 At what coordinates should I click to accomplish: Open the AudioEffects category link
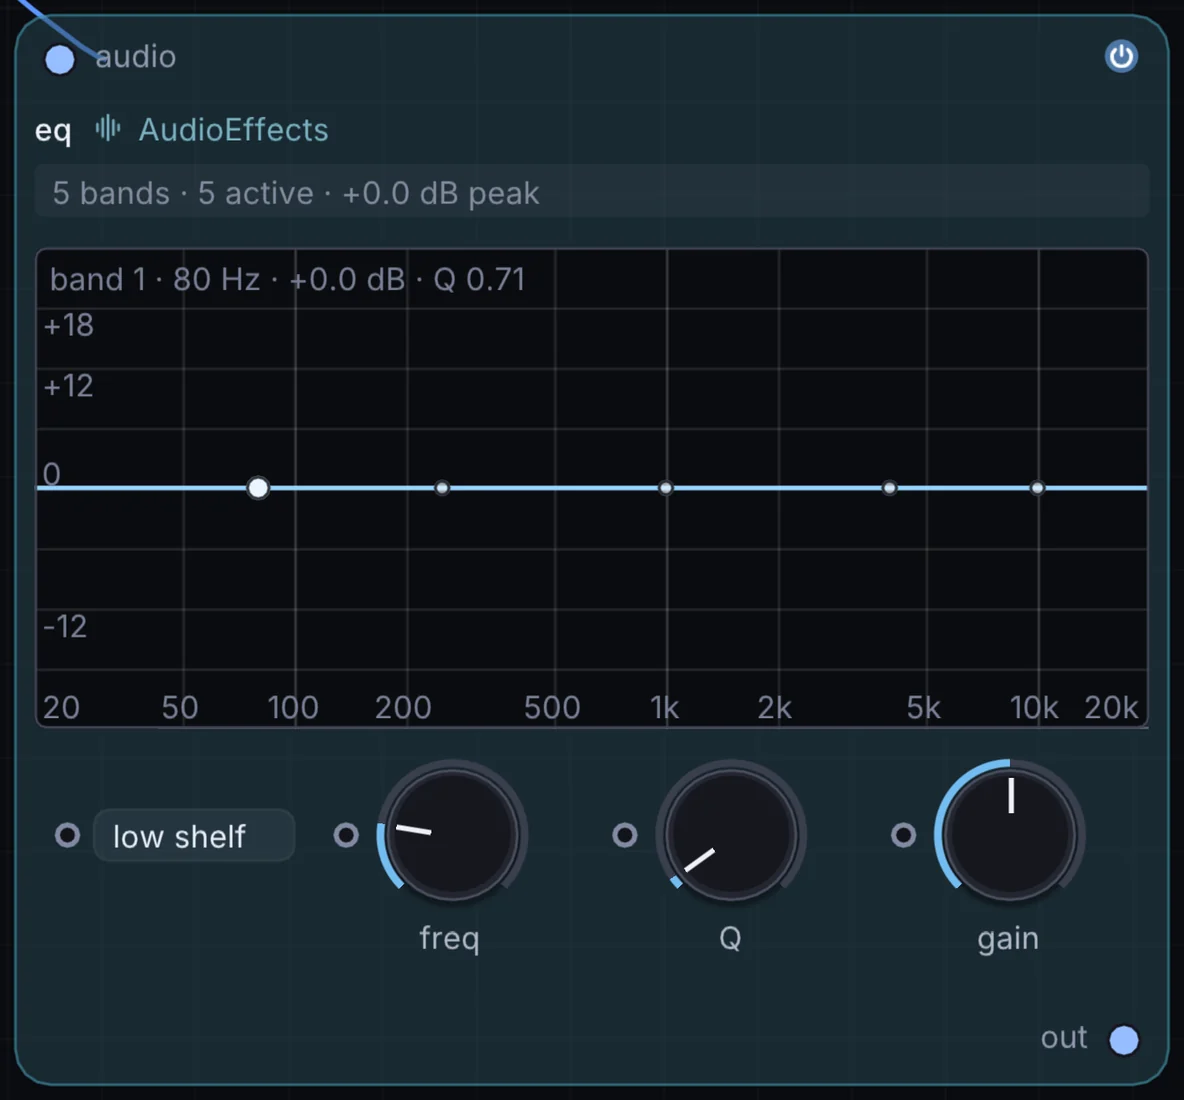pyautogui.click(x=233, y=130)
